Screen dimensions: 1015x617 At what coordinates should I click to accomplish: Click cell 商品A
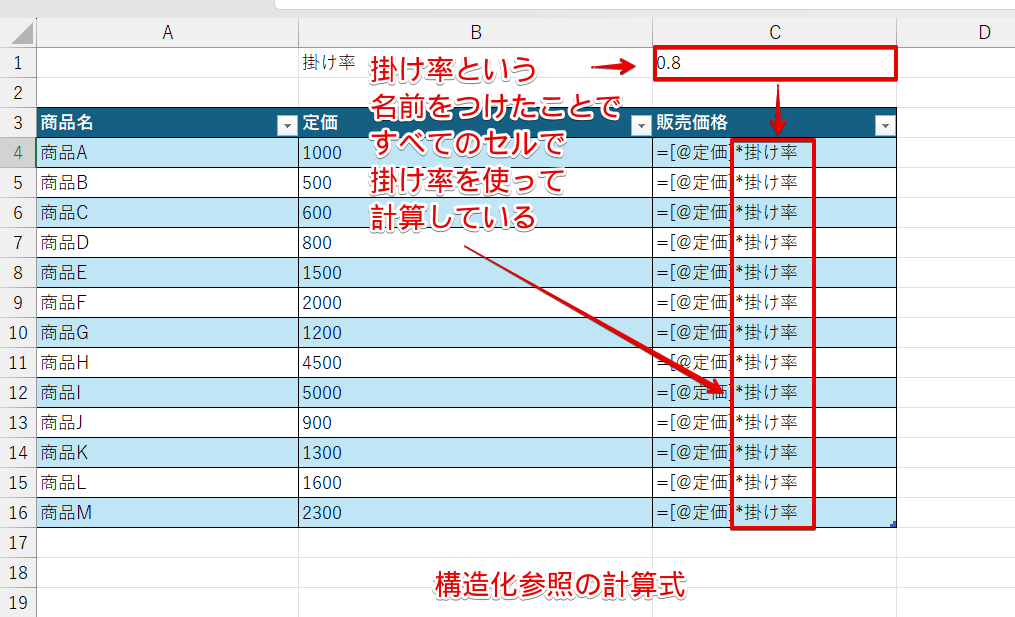[168, 153]
